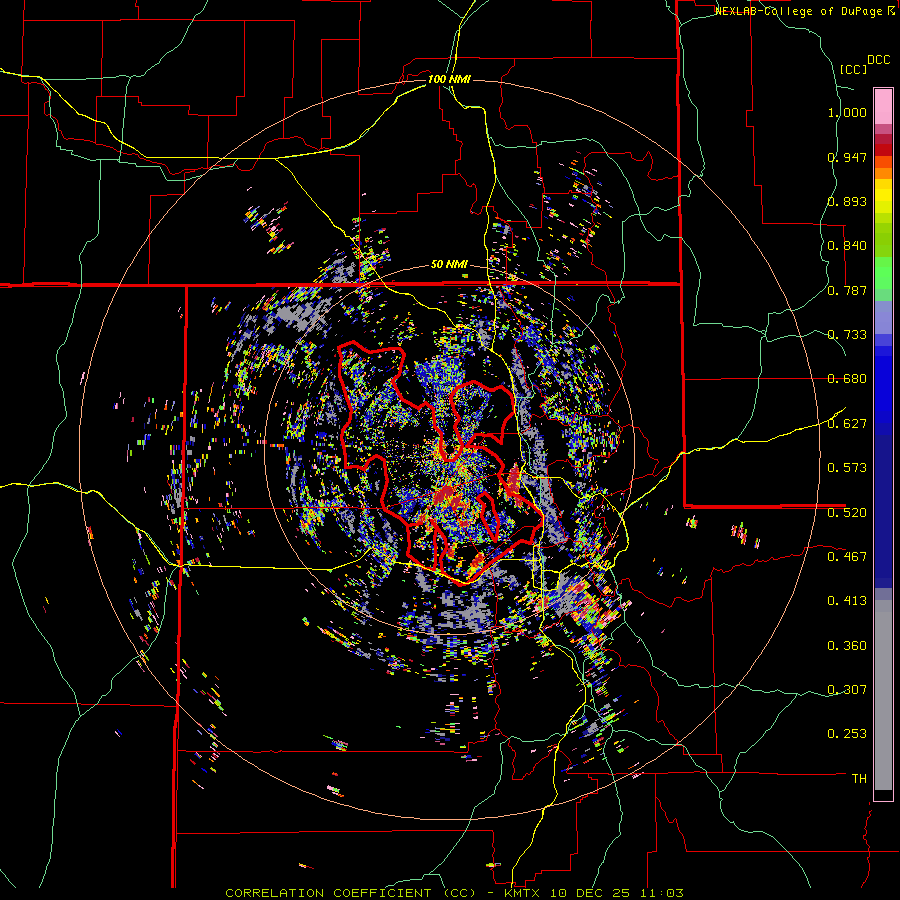Click the pink segment of the color bar
This screenshot has width=900, height=900.
point(883,107)
